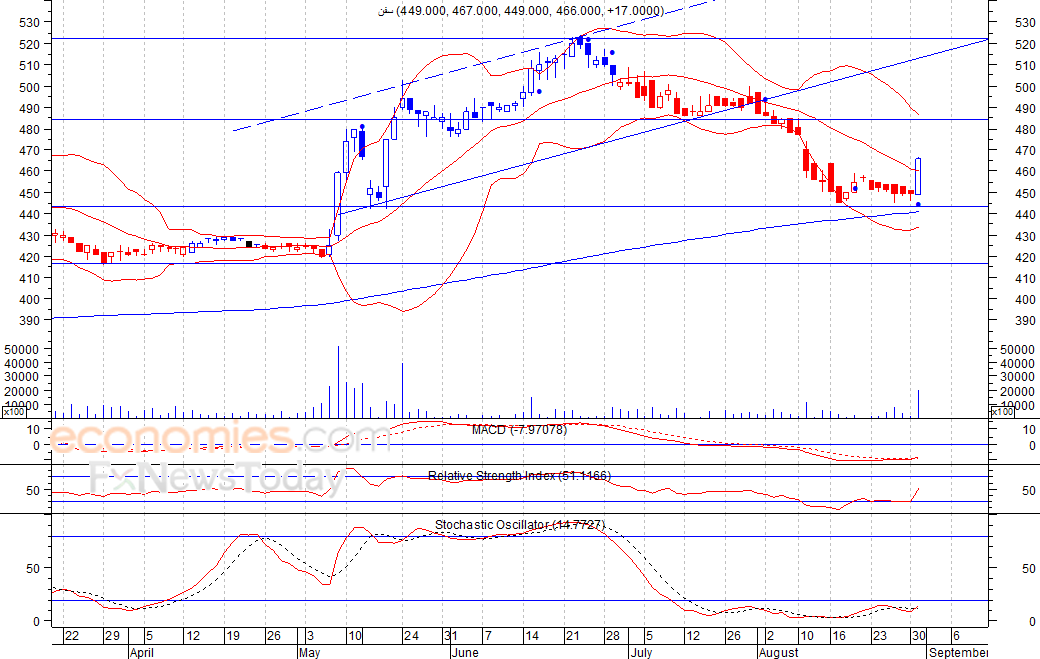Click date label 24 on the time axis
Screen dimensions: 1040x659
(x=411, y=636)
